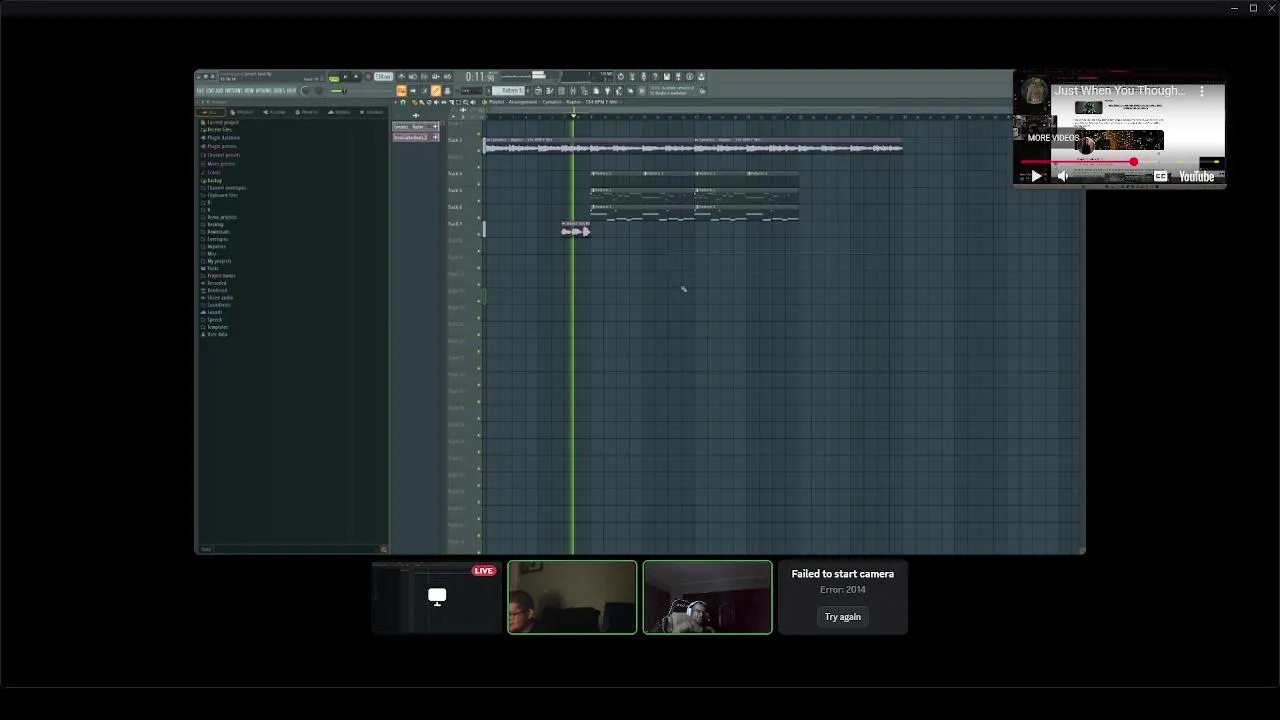The image size is (1280, 720).
Task: Click the info circle icon in toolbar
Action: [690, 77]
